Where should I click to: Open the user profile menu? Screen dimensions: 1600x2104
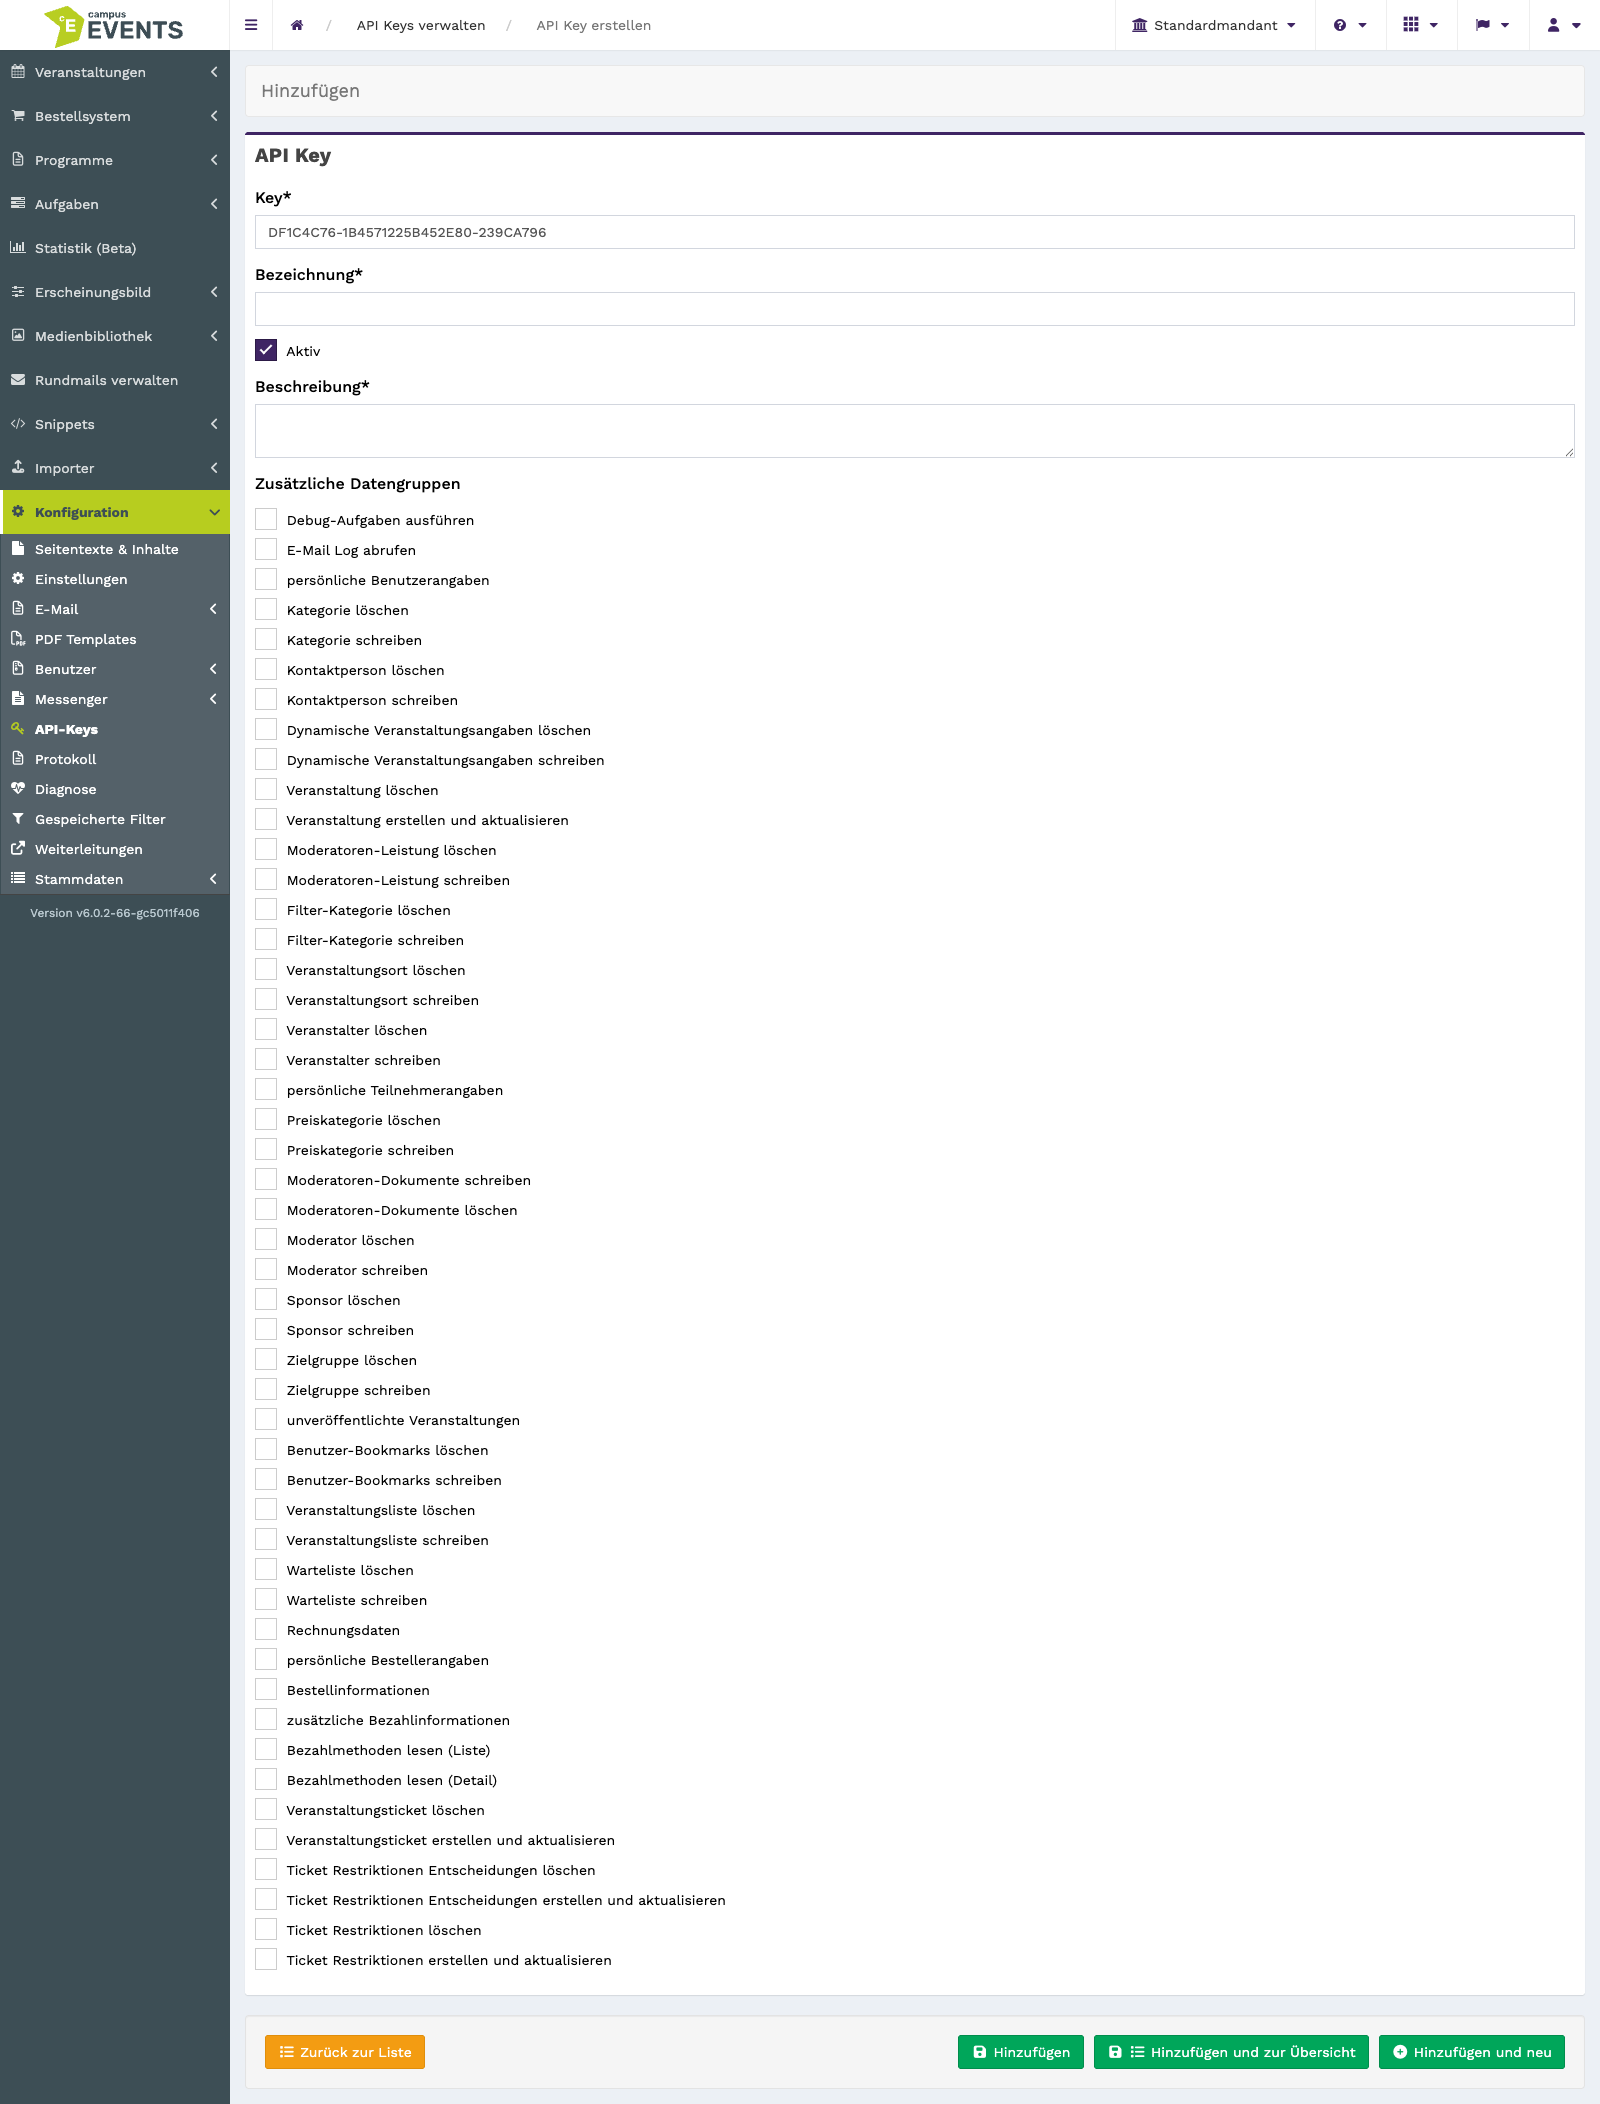1564,25
